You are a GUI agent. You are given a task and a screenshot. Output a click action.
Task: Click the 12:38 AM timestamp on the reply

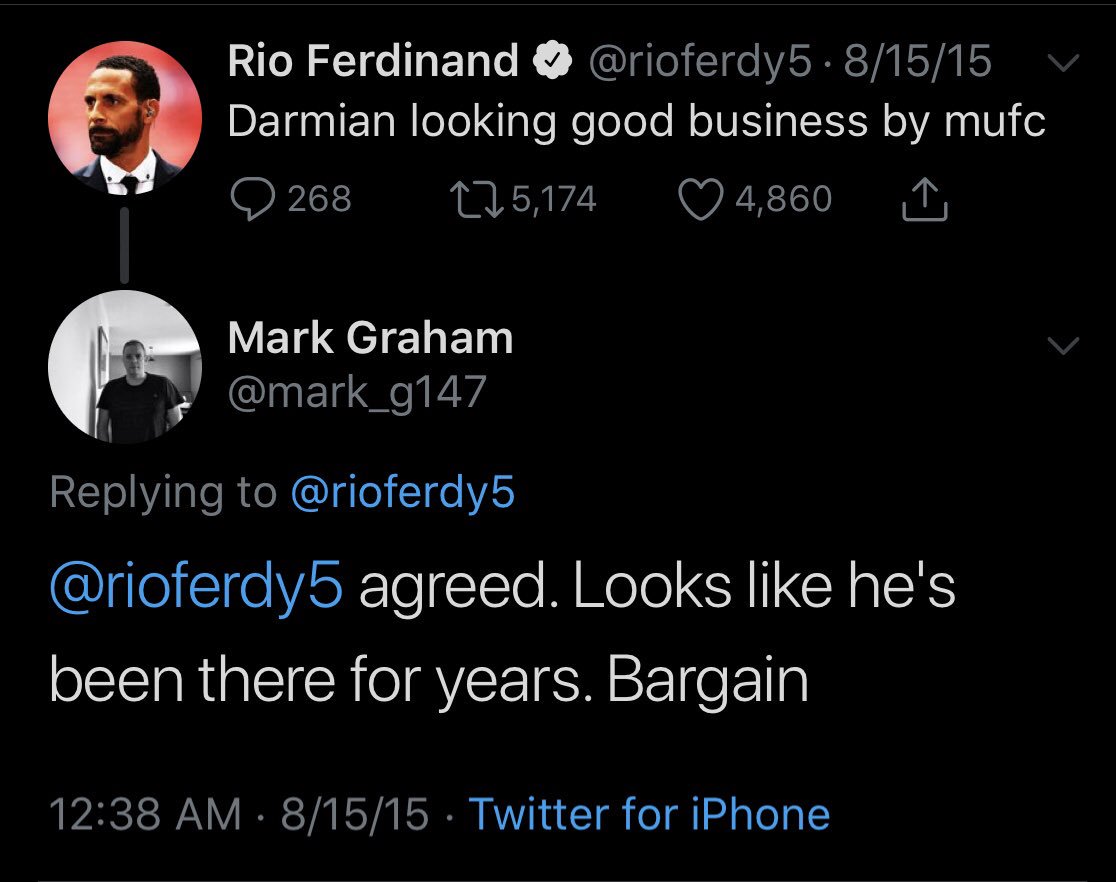pos(145,814)
